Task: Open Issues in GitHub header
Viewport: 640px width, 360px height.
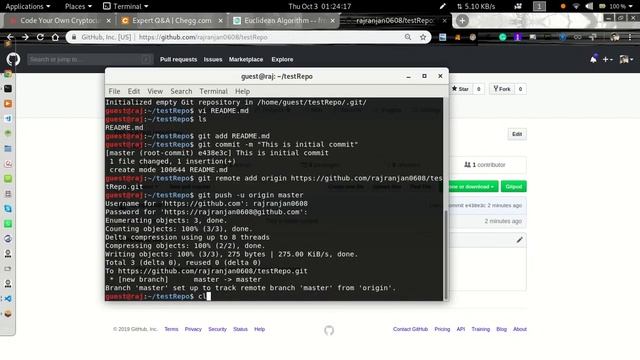Action: click(213, 59)
